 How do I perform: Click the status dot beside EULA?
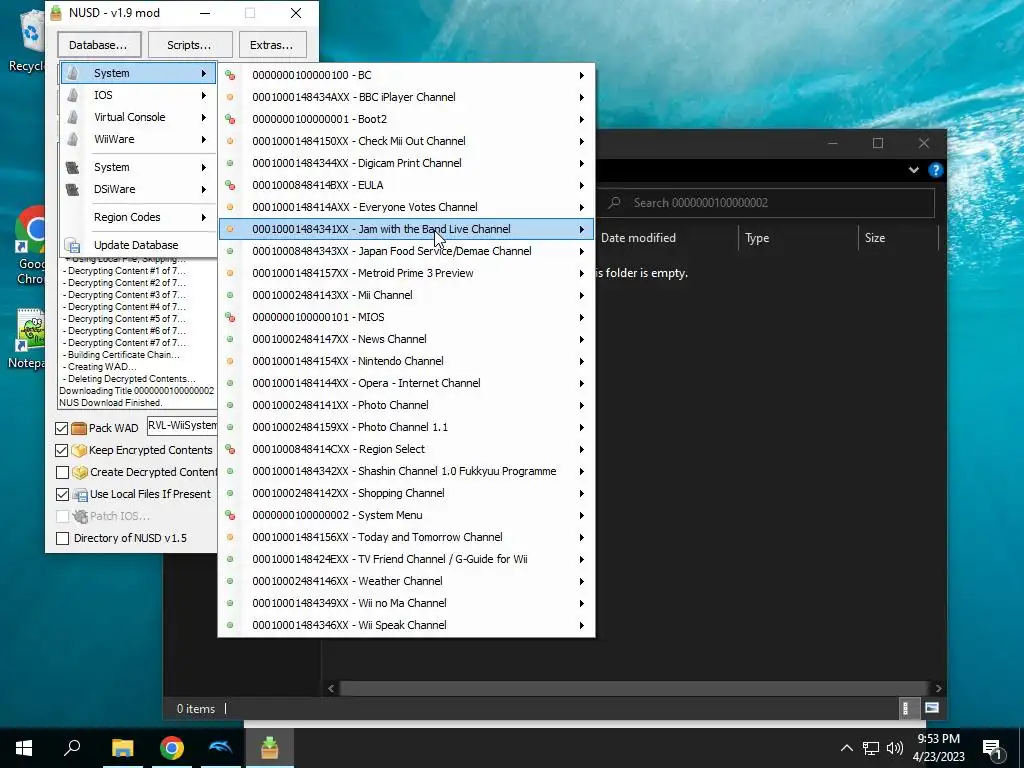[x=230, y=185]
